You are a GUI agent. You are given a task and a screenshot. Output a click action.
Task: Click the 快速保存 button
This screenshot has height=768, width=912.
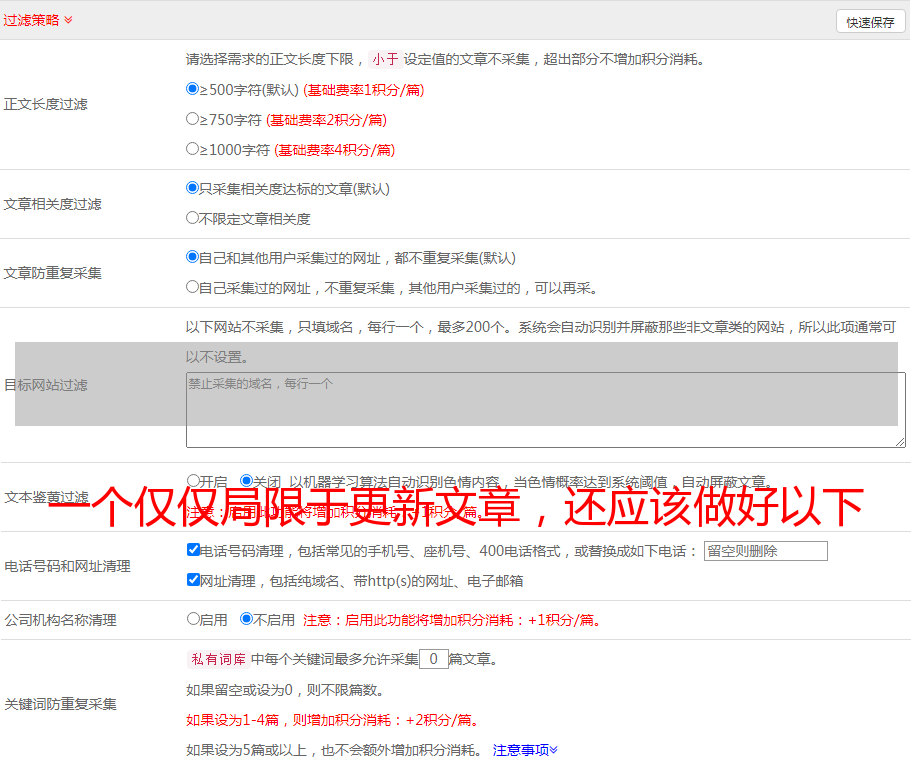coord(870,22)
